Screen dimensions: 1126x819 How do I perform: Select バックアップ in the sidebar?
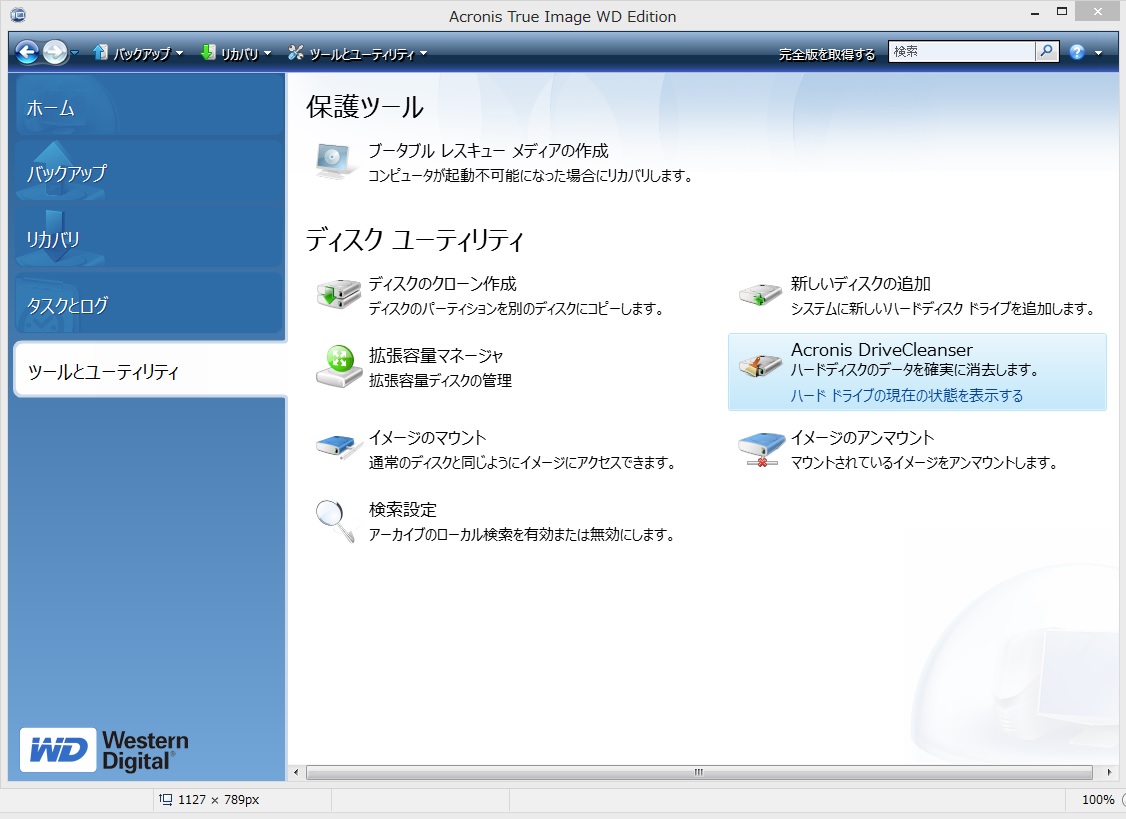[x=149, y=172]
